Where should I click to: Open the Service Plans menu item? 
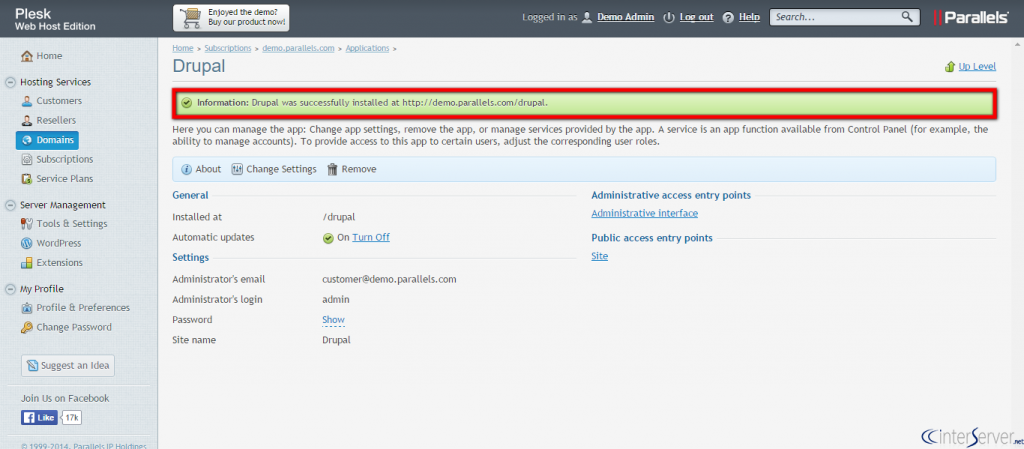65,179
